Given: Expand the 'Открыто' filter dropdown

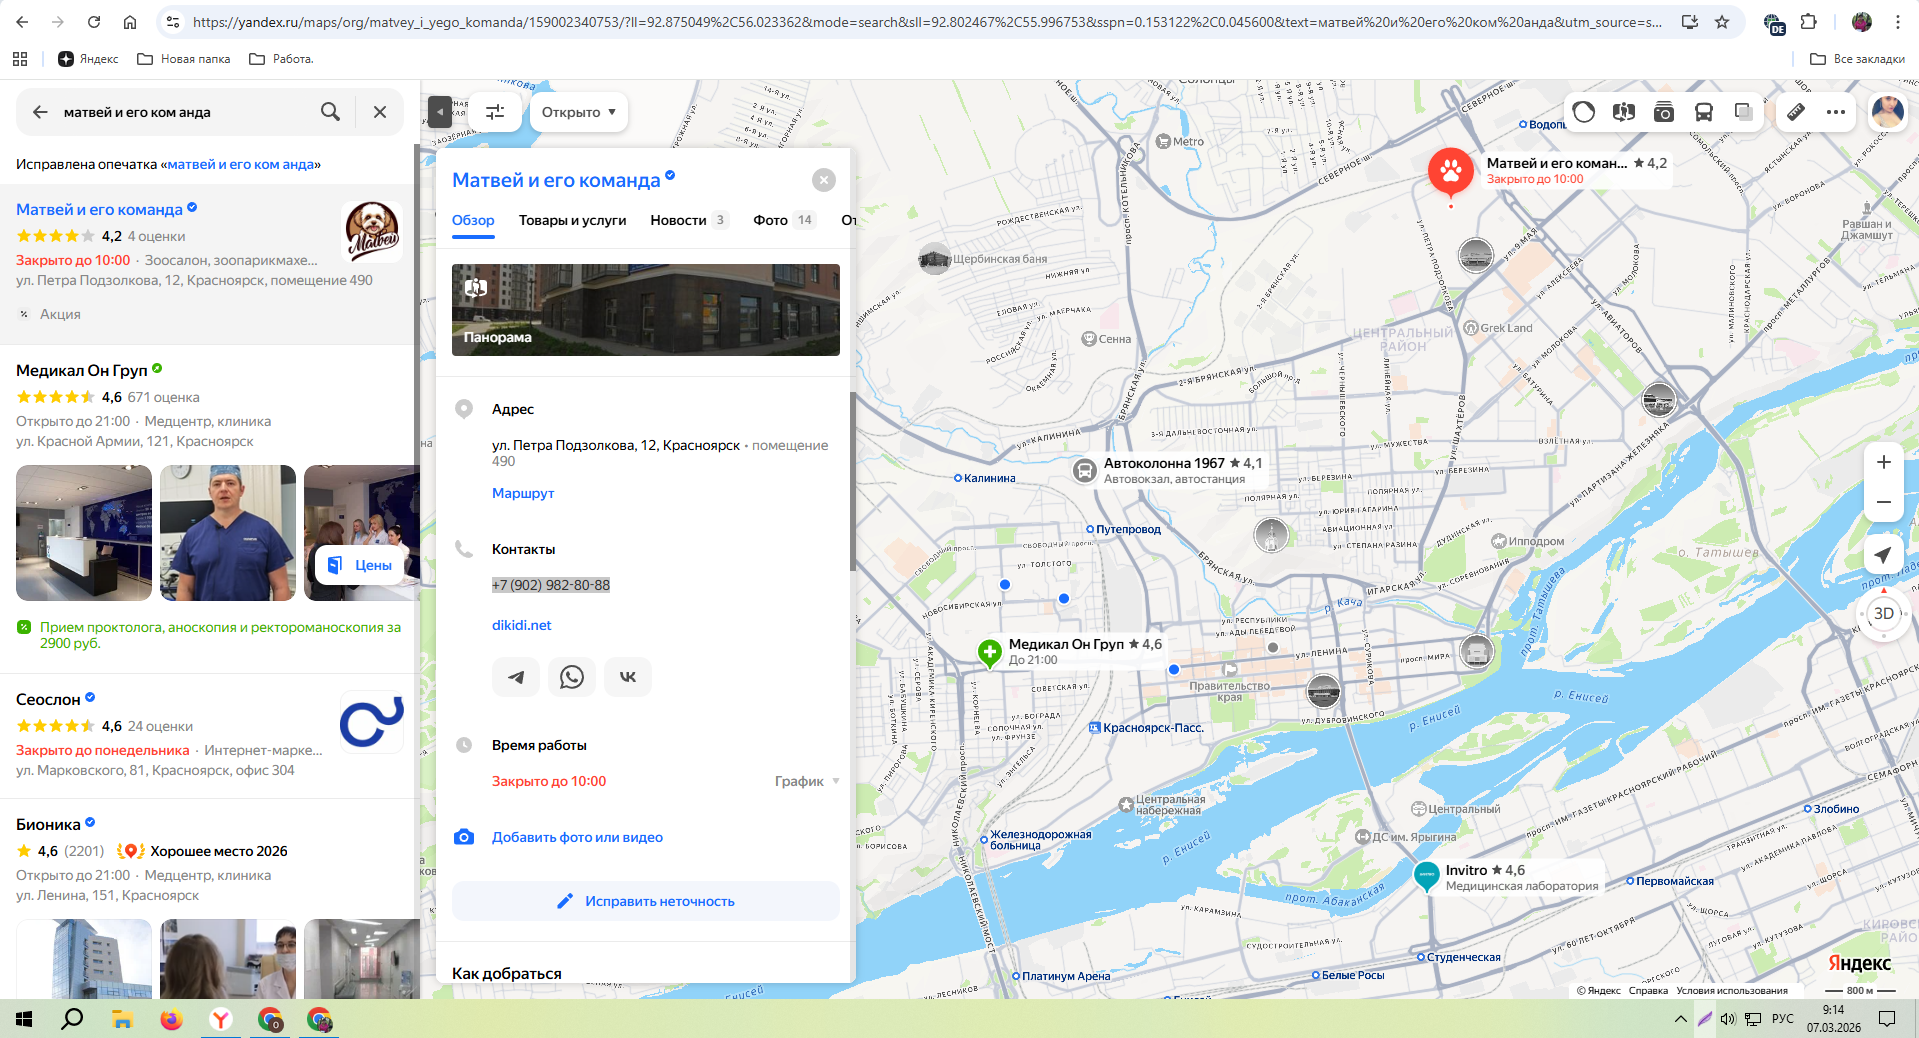Looking at the screenshot, I should [579, 112].
